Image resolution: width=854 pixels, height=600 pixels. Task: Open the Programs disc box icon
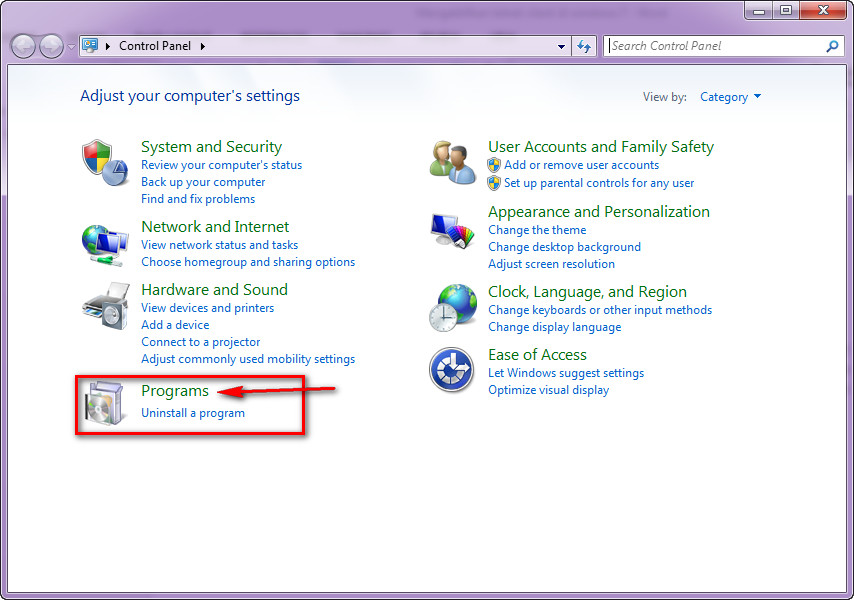(x=106, y=403)
